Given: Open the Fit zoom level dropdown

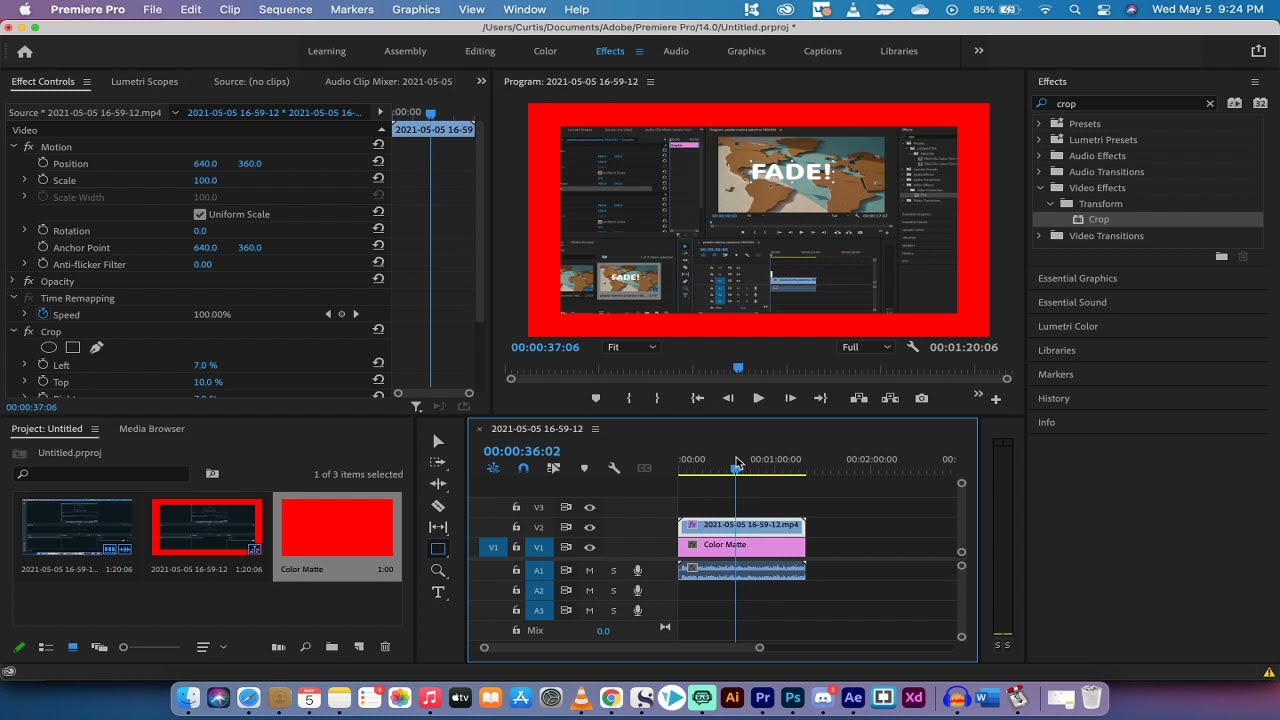Looking at the screenshot, I should (632, 347).
